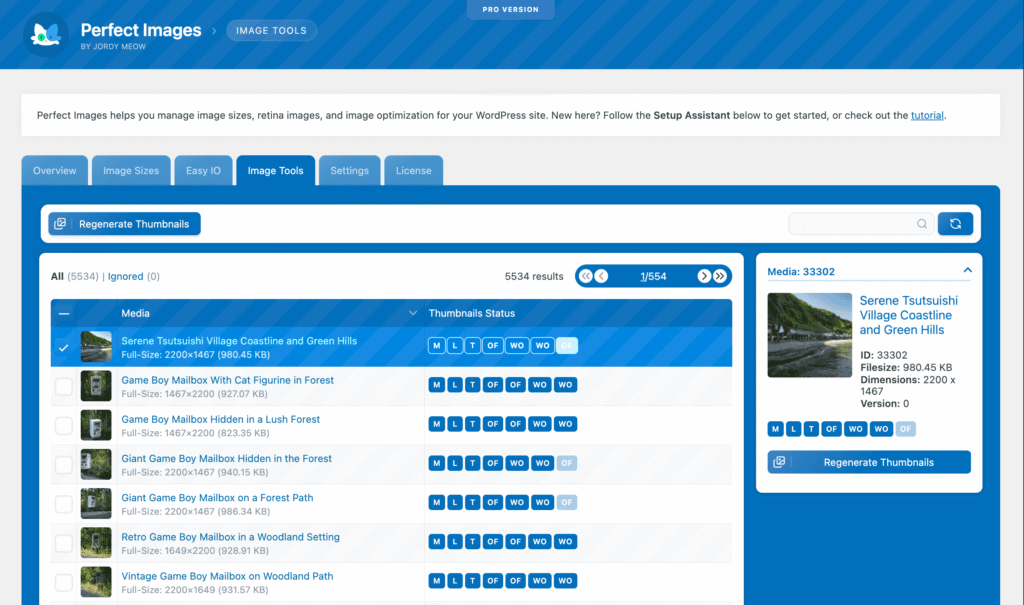The image size is (1024, 605).
Task: Open the tutorial link
Action: (x=927, y=115)
